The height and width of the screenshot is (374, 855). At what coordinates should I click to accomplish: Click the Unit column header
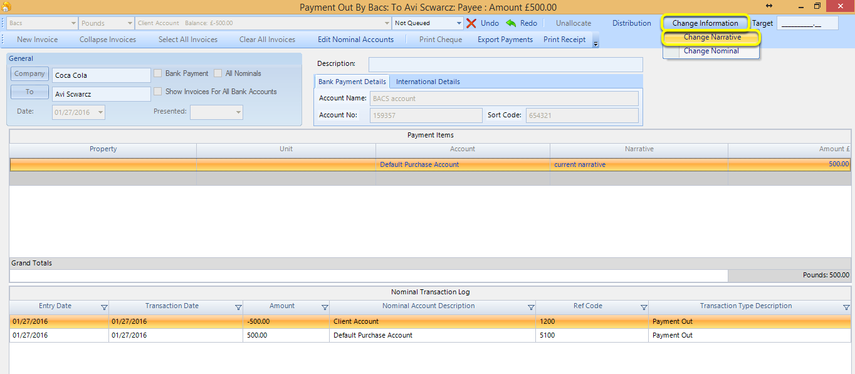[286, 149]
